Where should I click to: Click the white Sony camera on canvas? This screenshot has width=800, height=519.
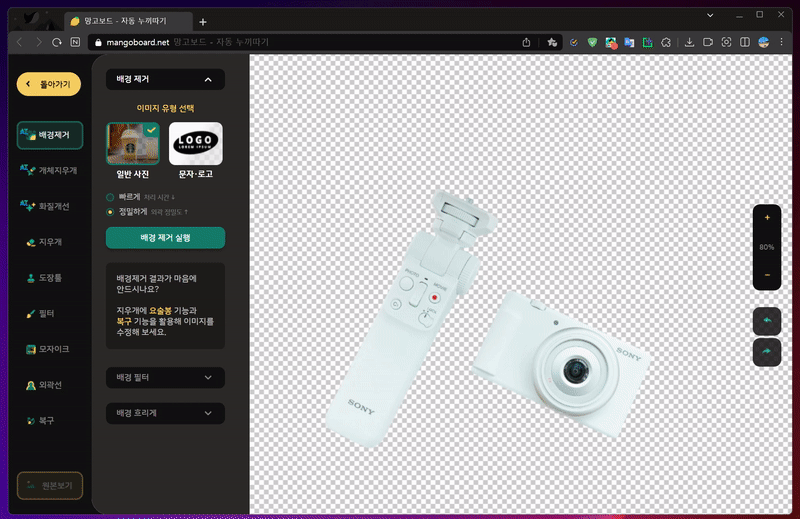tap(560, 363)
